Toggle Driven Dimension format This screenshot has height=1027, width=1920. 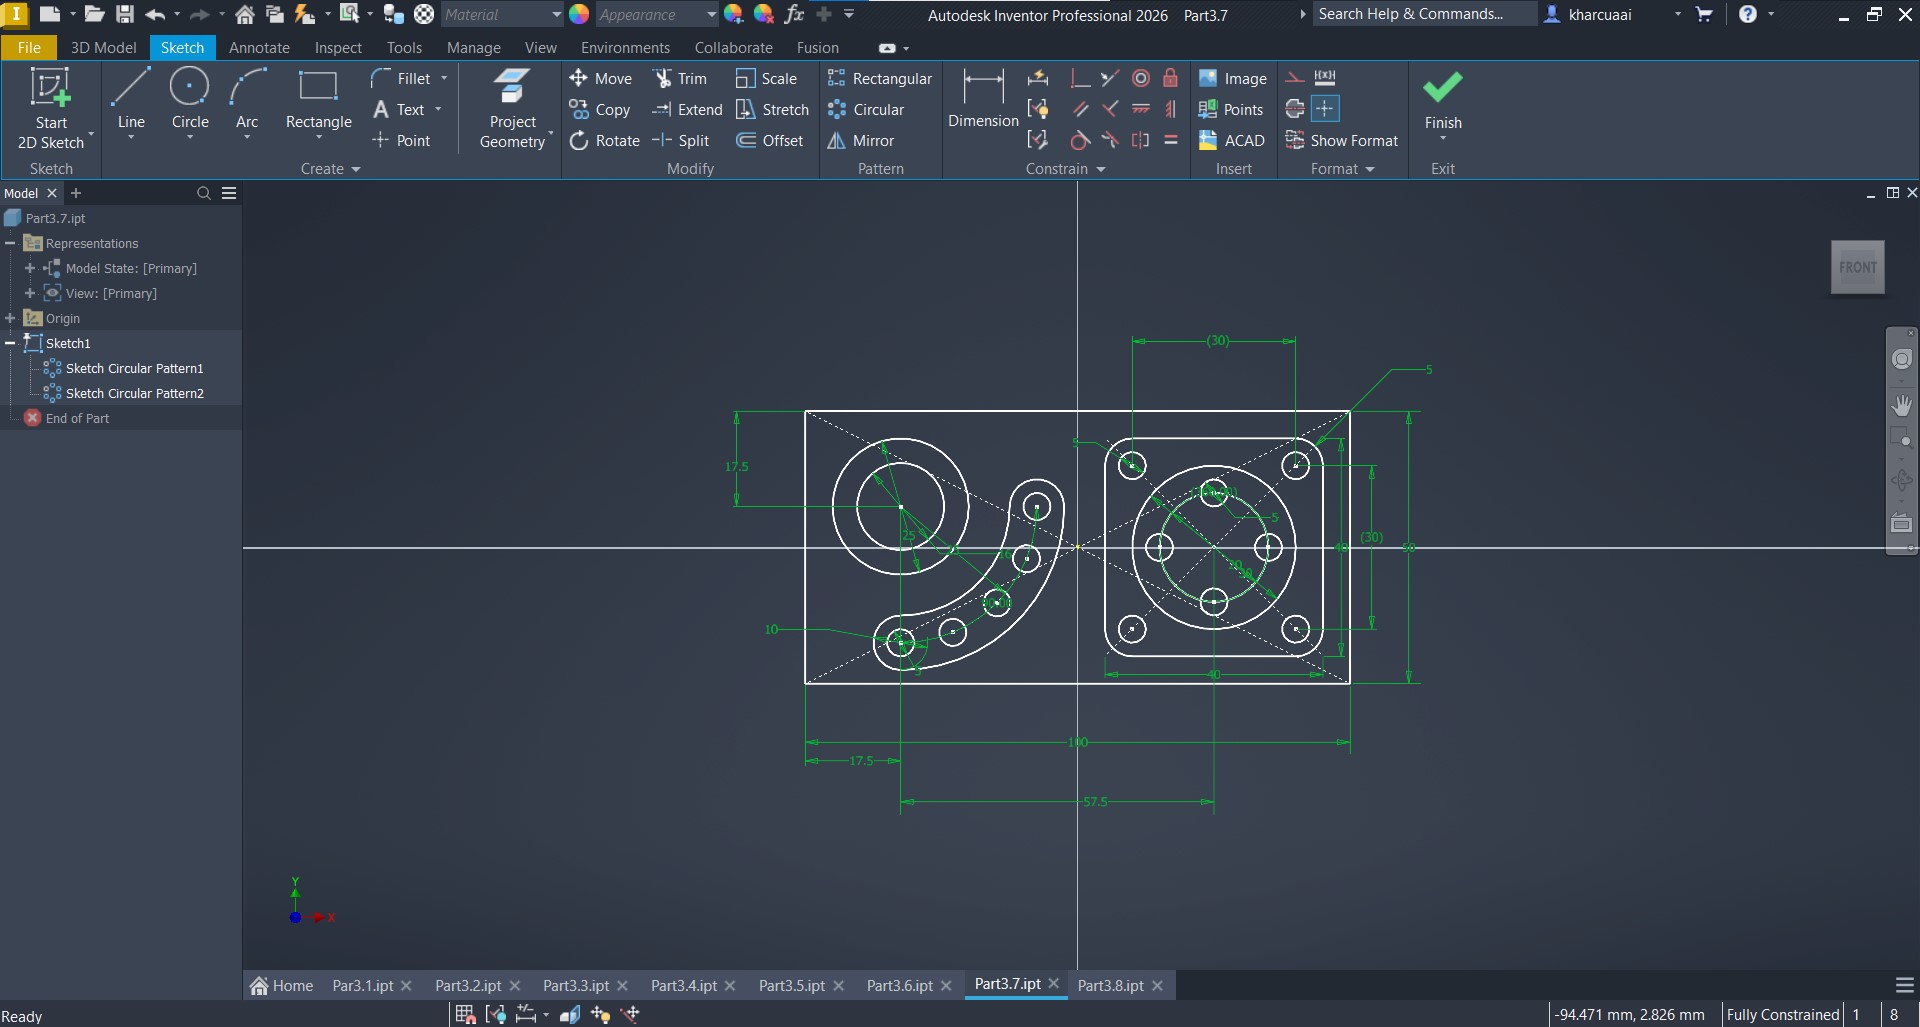pos(1325,78)
